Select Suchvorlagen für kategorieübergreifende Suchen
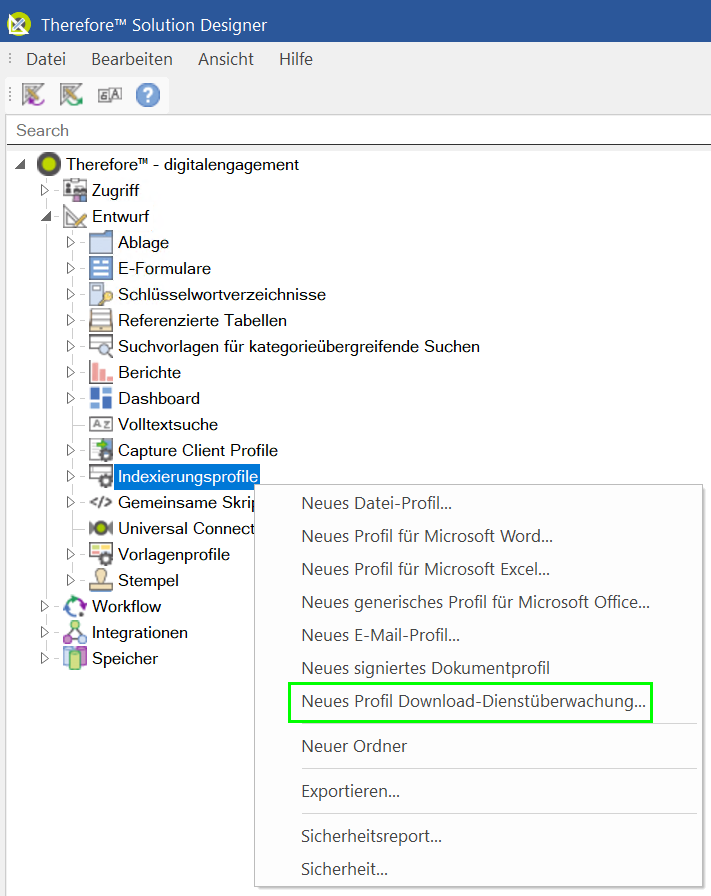The height and width of the screenshot is (896, 711). click(299, 346)
